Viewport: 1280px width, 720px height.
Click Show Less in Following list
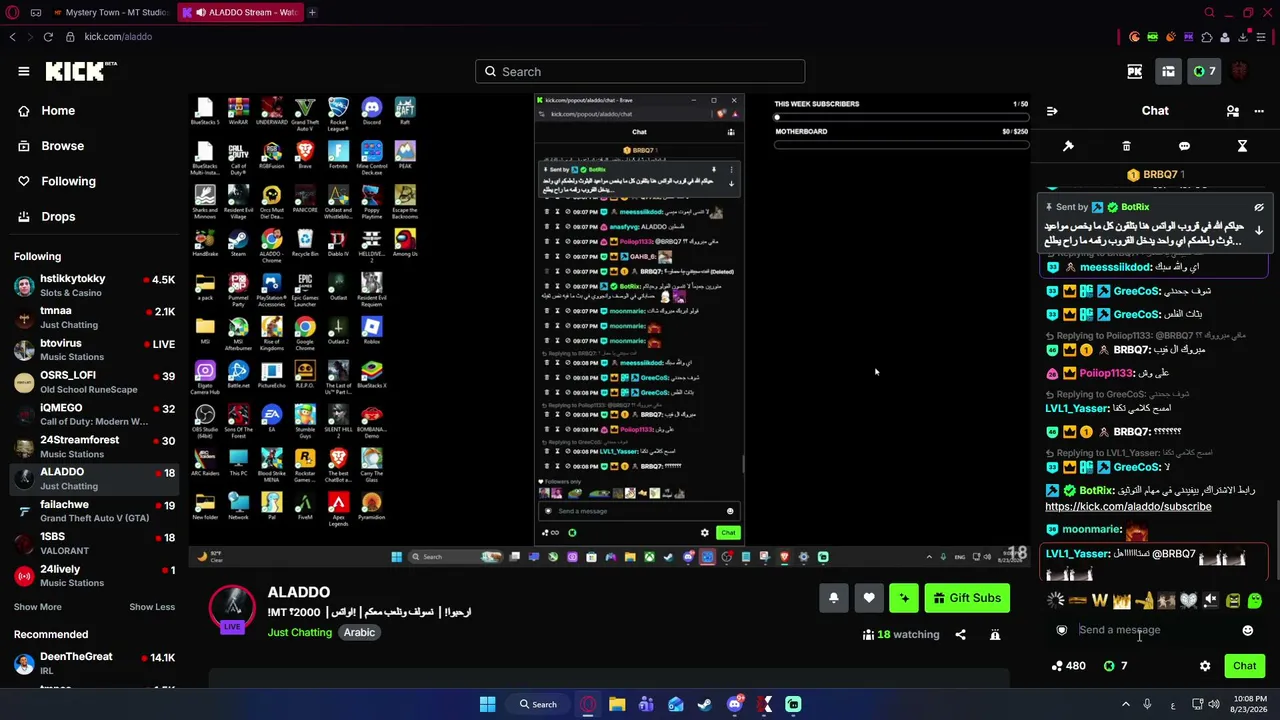click(152, 607)
